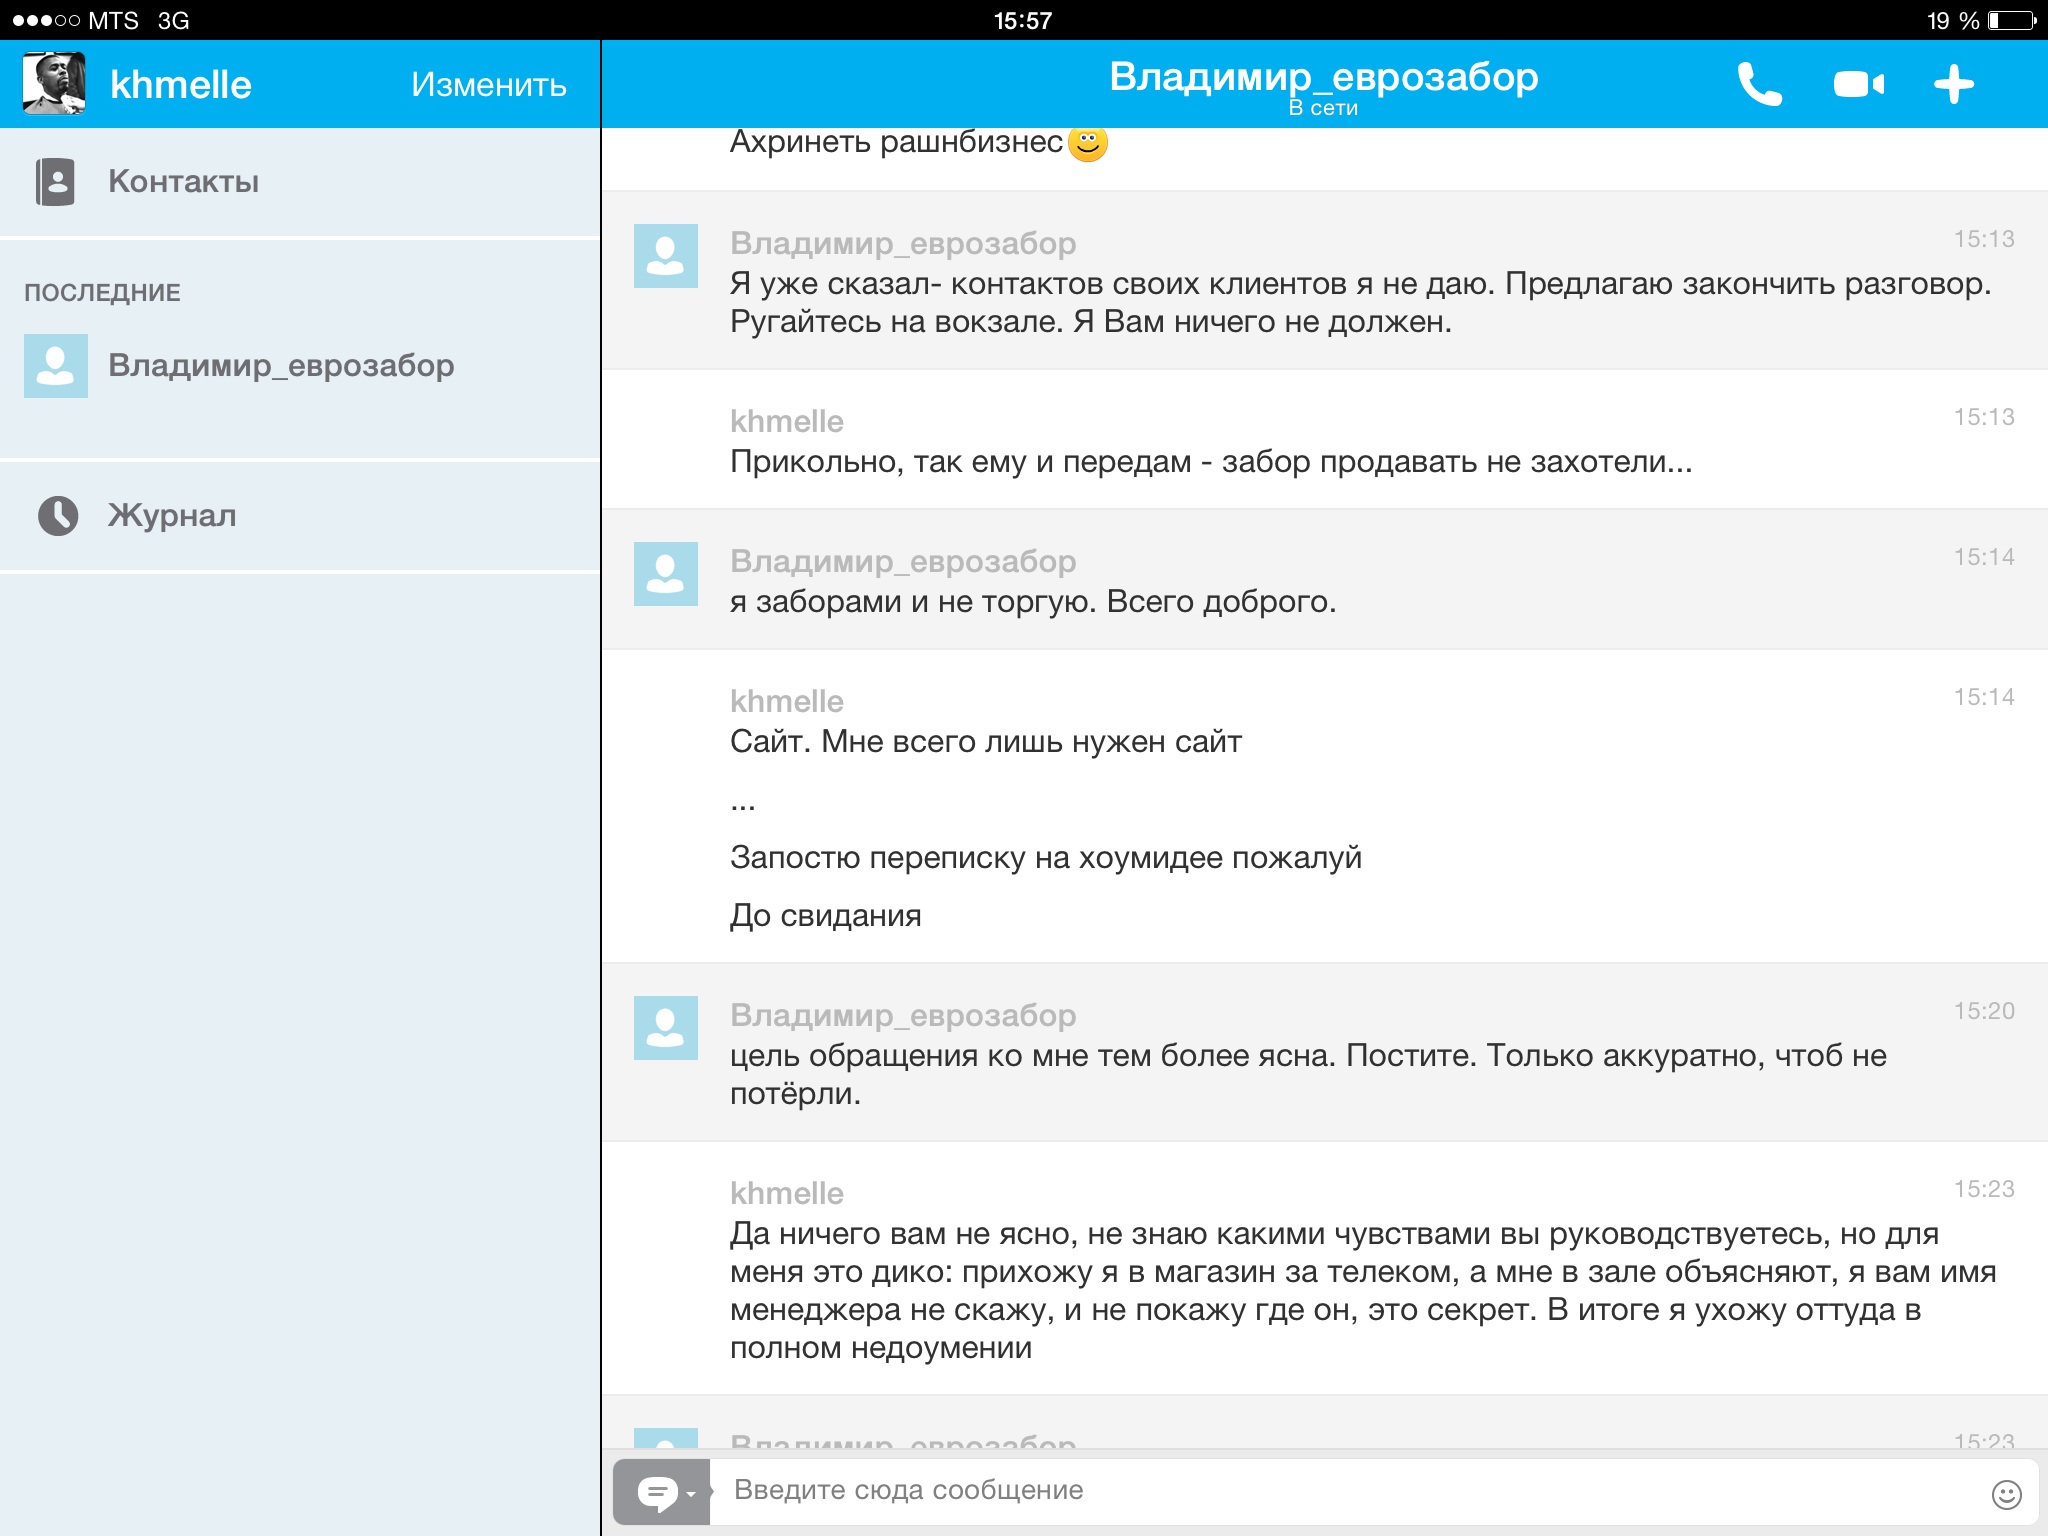Tap the battery indicator in status bar
2048x1536 pixels.
click(2011, 20)
